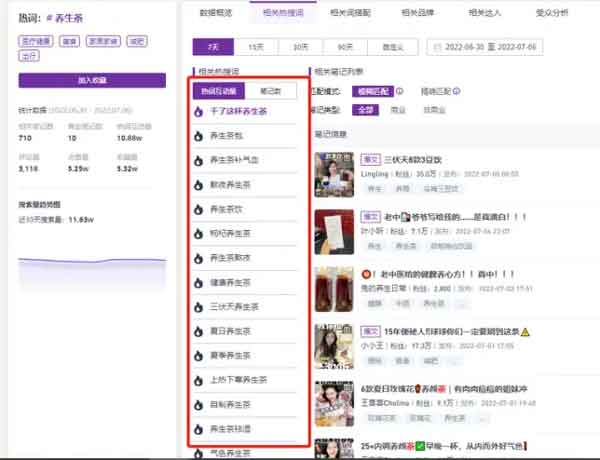Click interaction total value 10.88w
Screen dimensions: 600x460
click(129, 138)
